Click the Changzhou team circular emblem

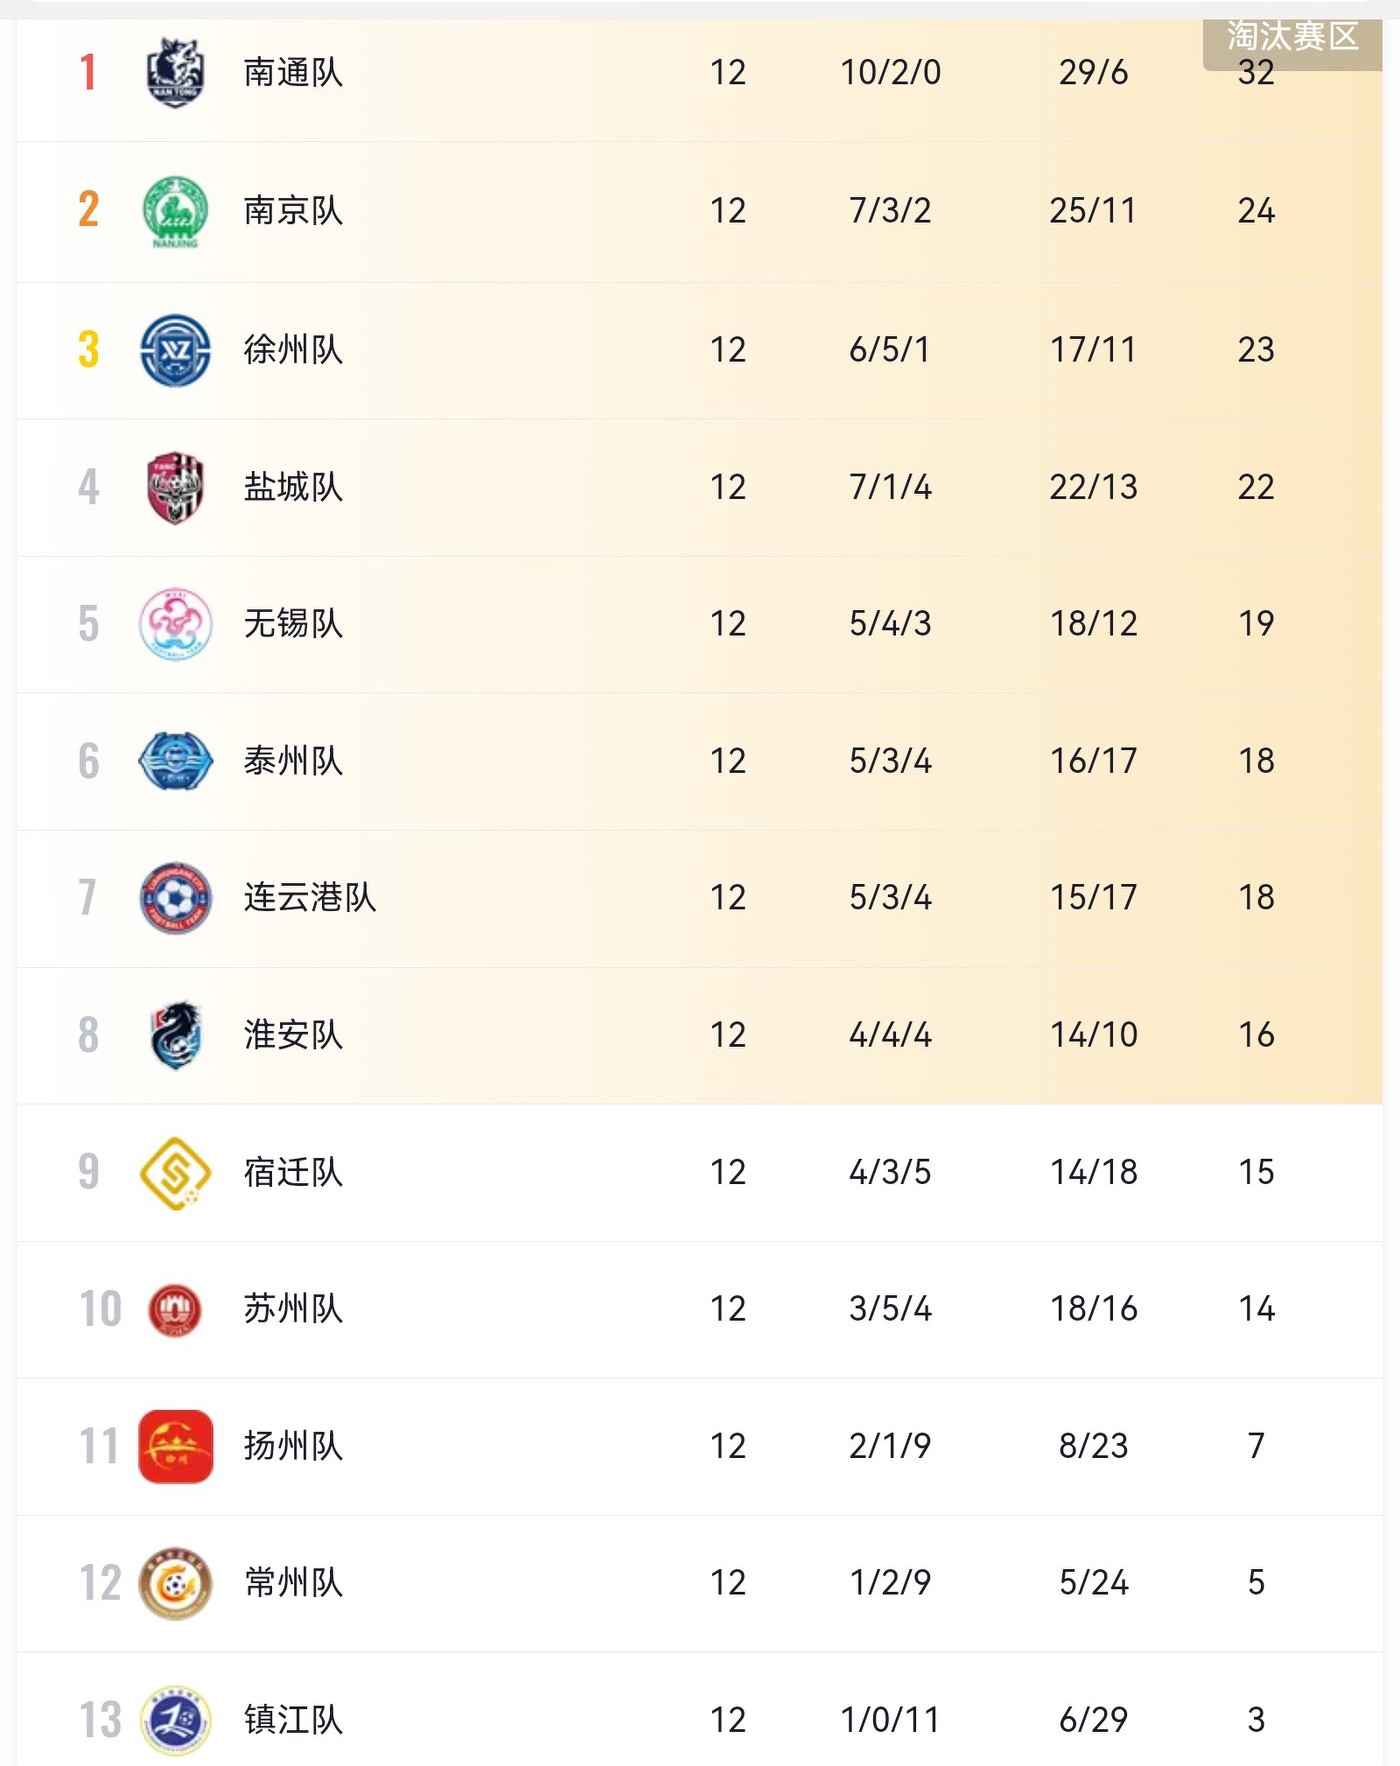(175, 1583)
